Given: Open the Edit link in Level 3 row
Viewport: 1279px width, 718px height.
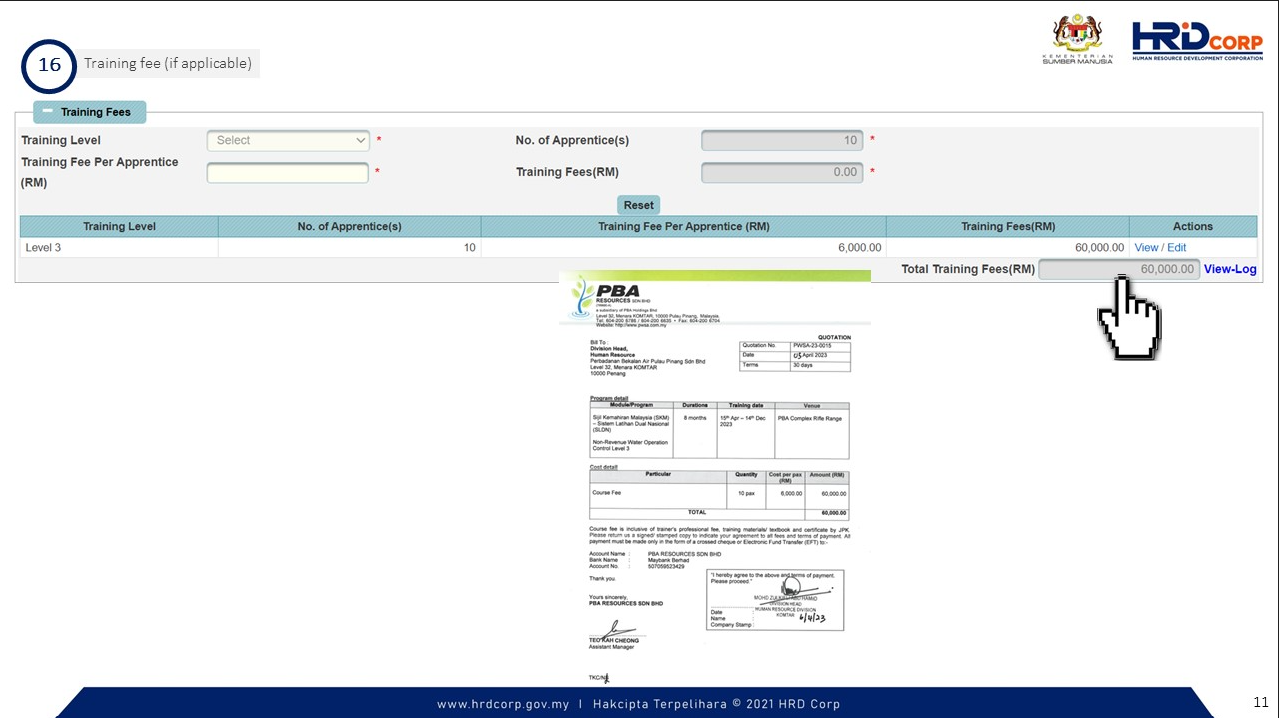Looking at the screenshot, I should (1177, 247).
